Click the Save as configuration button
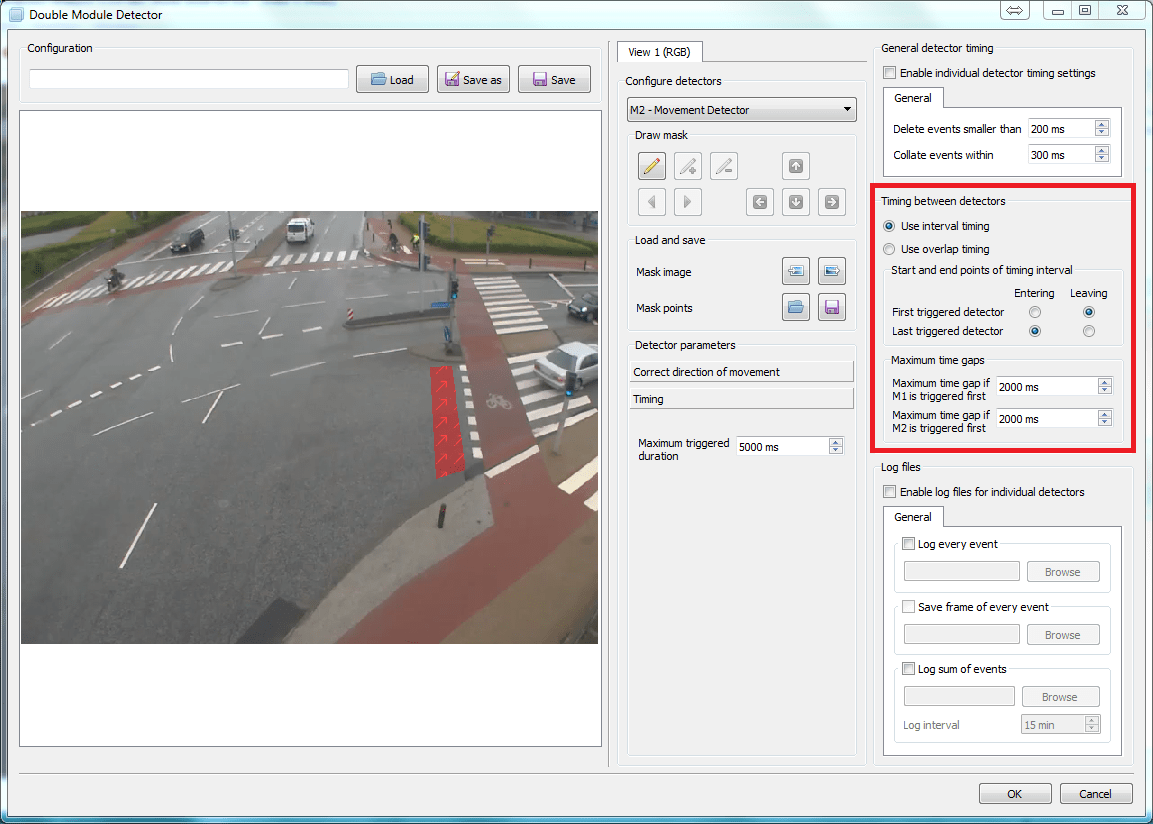1153x824 pixels. [473, 79]
